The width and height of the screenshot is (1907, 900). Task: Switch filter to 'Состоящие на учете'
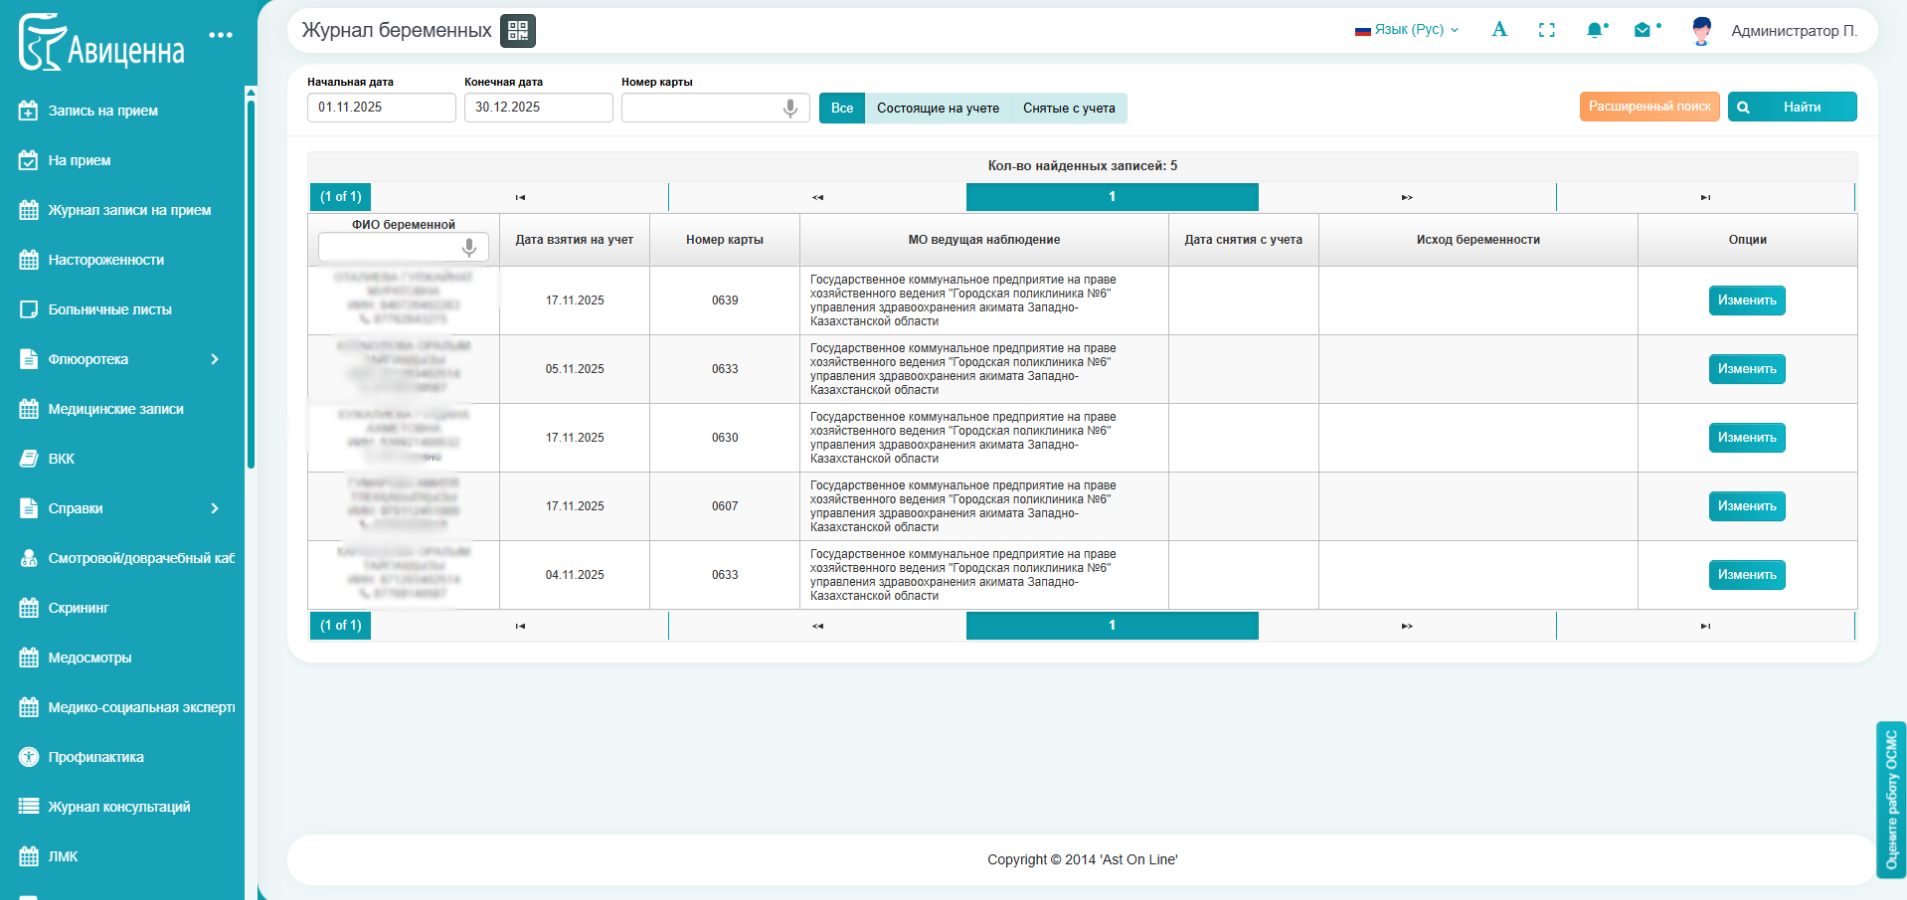pyautogui.click(x=938, y=108)
